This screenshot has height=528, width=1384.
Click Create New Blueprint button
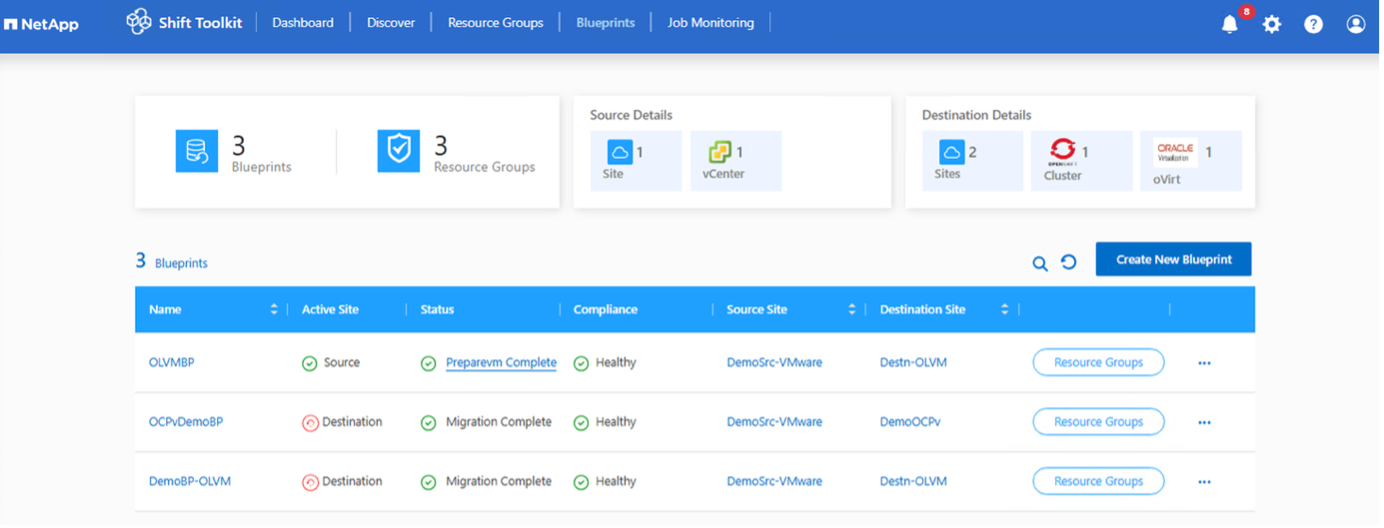(x=1173, y=259)
